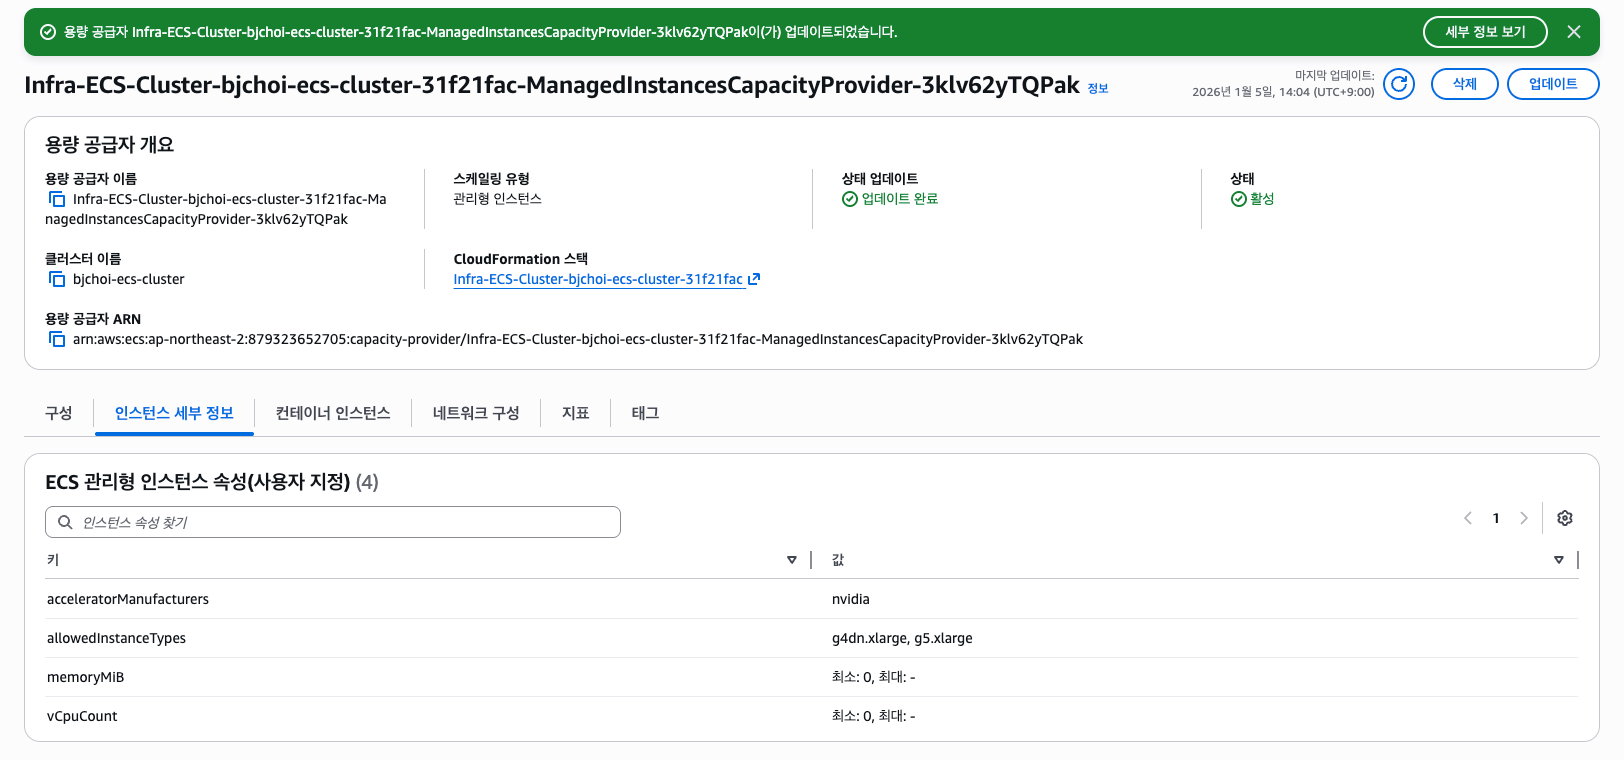The image size is (1624, 760).
Task: Select the memoryMiB key cell
Action: [x=86, y=677]
